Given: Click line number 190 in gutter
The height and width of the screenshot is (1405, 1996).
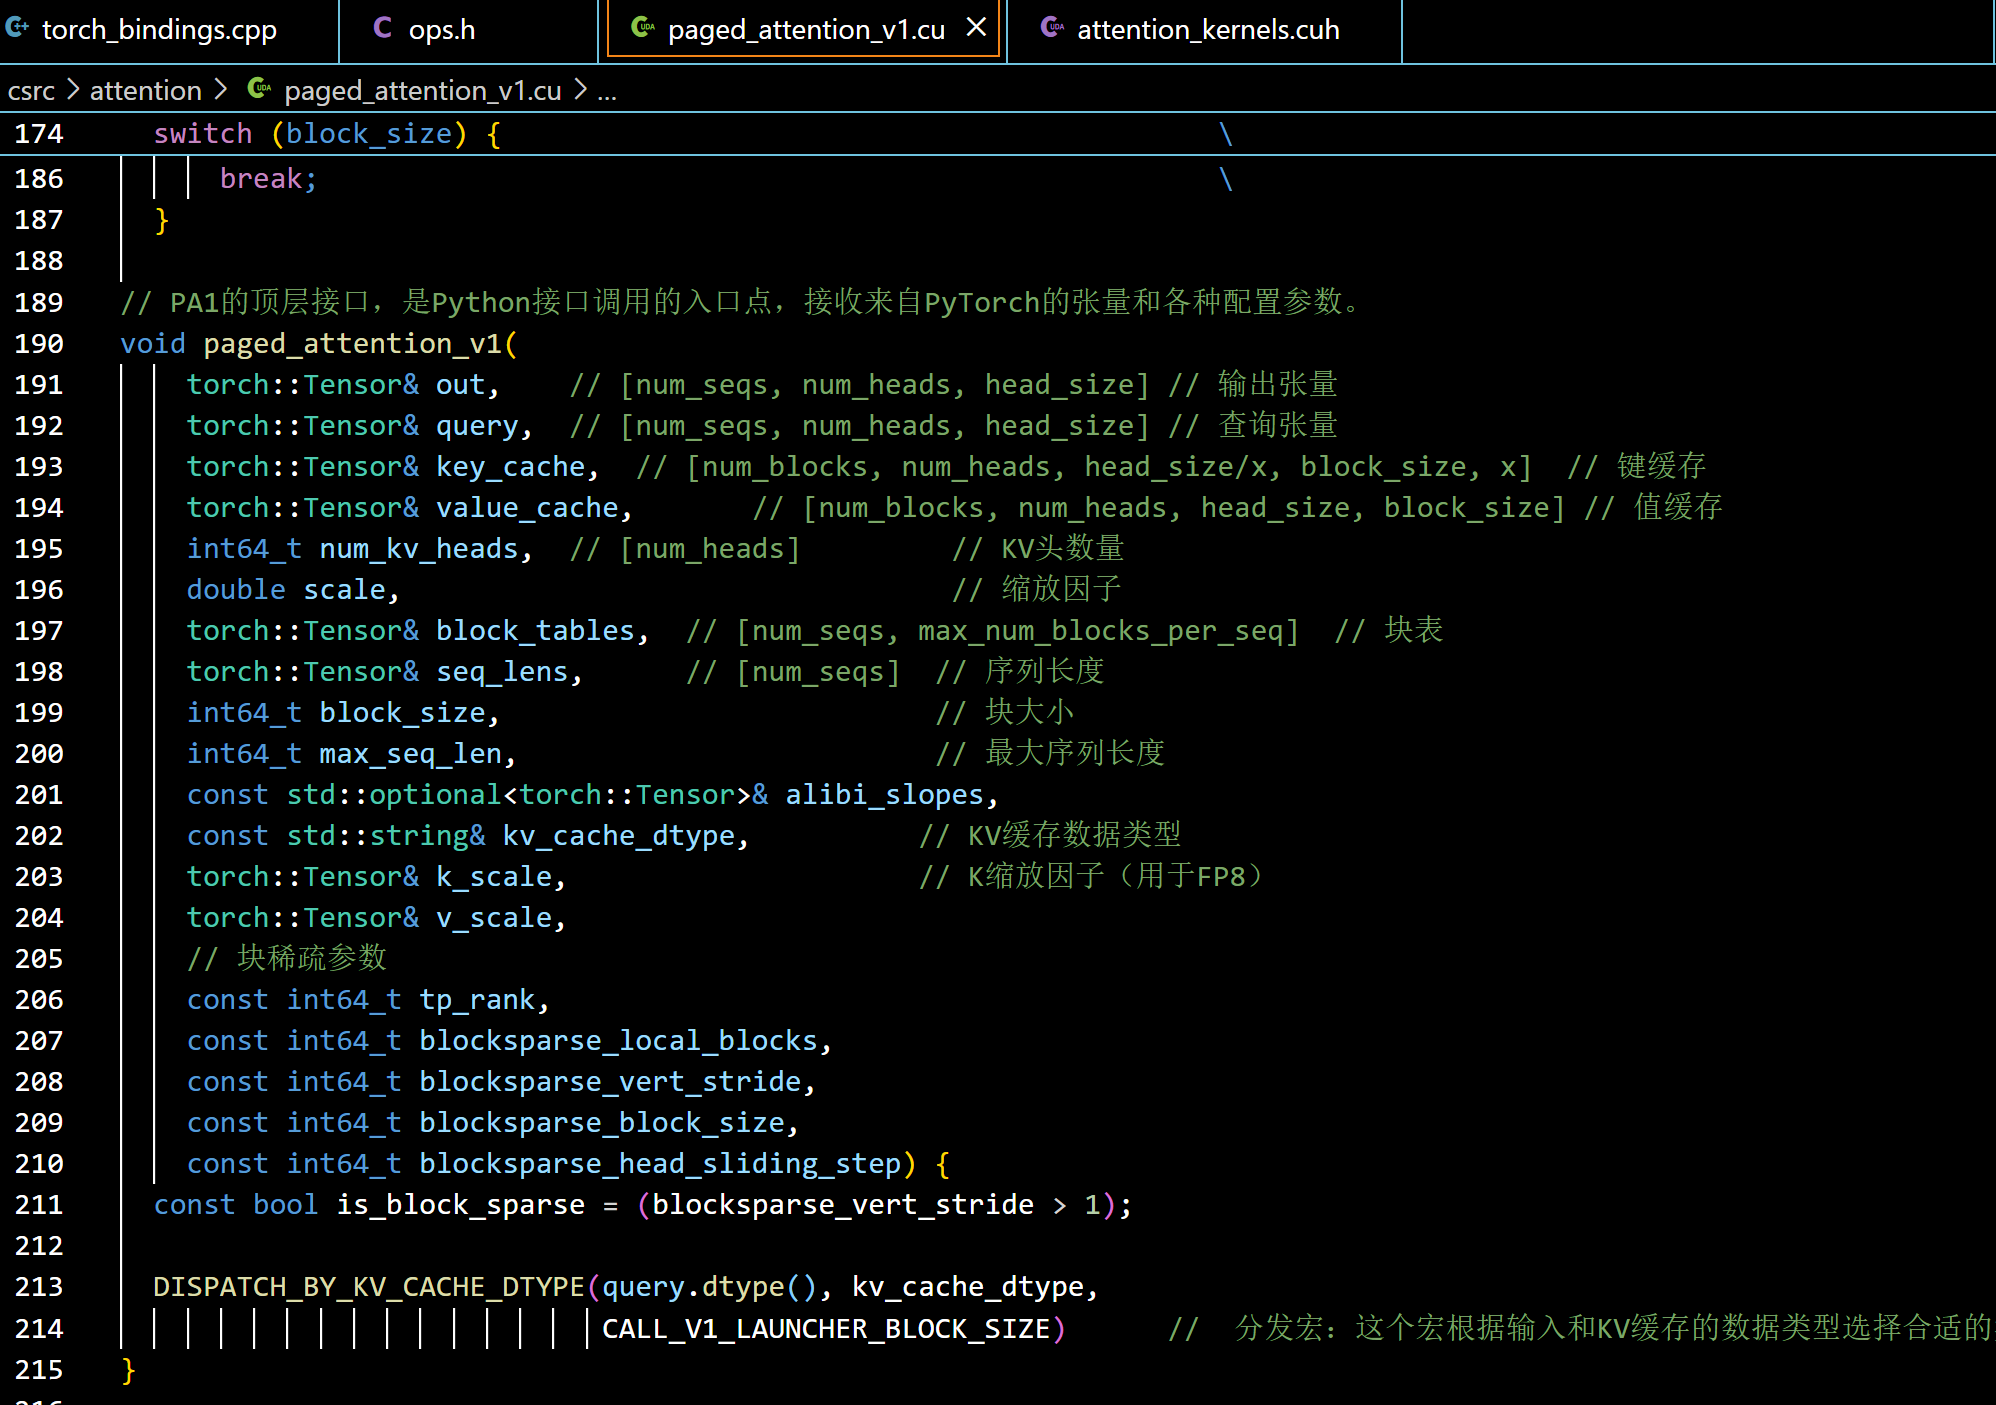Looking at the screenshot, I should click(x=39, y=344).
